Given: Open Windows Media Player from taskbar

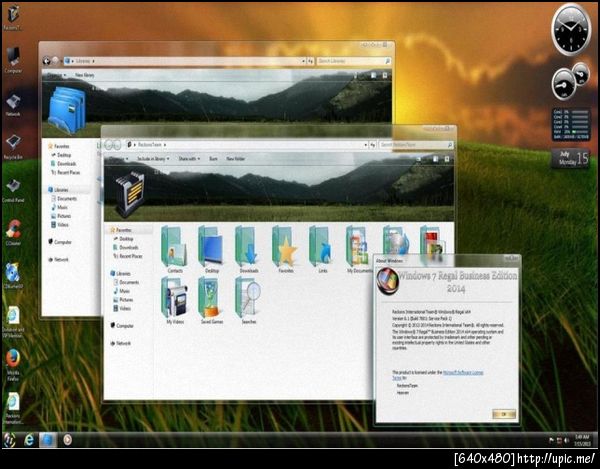Looking at the screenshot, I should 67,440.
